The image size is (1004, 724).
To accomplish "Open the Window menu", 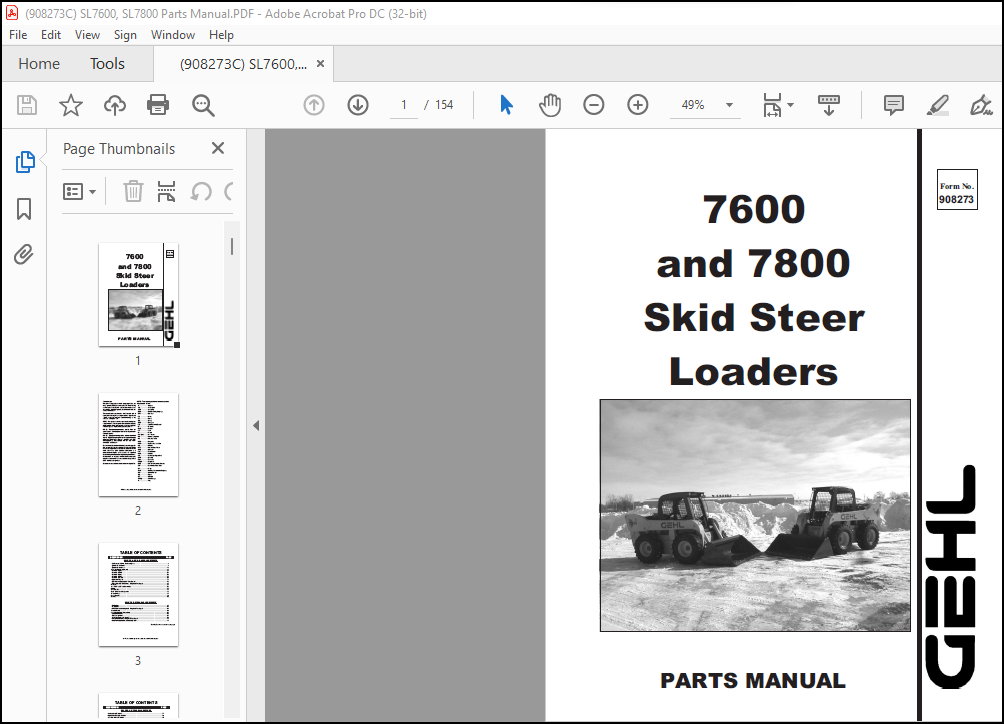I will [x=173, y=35].
